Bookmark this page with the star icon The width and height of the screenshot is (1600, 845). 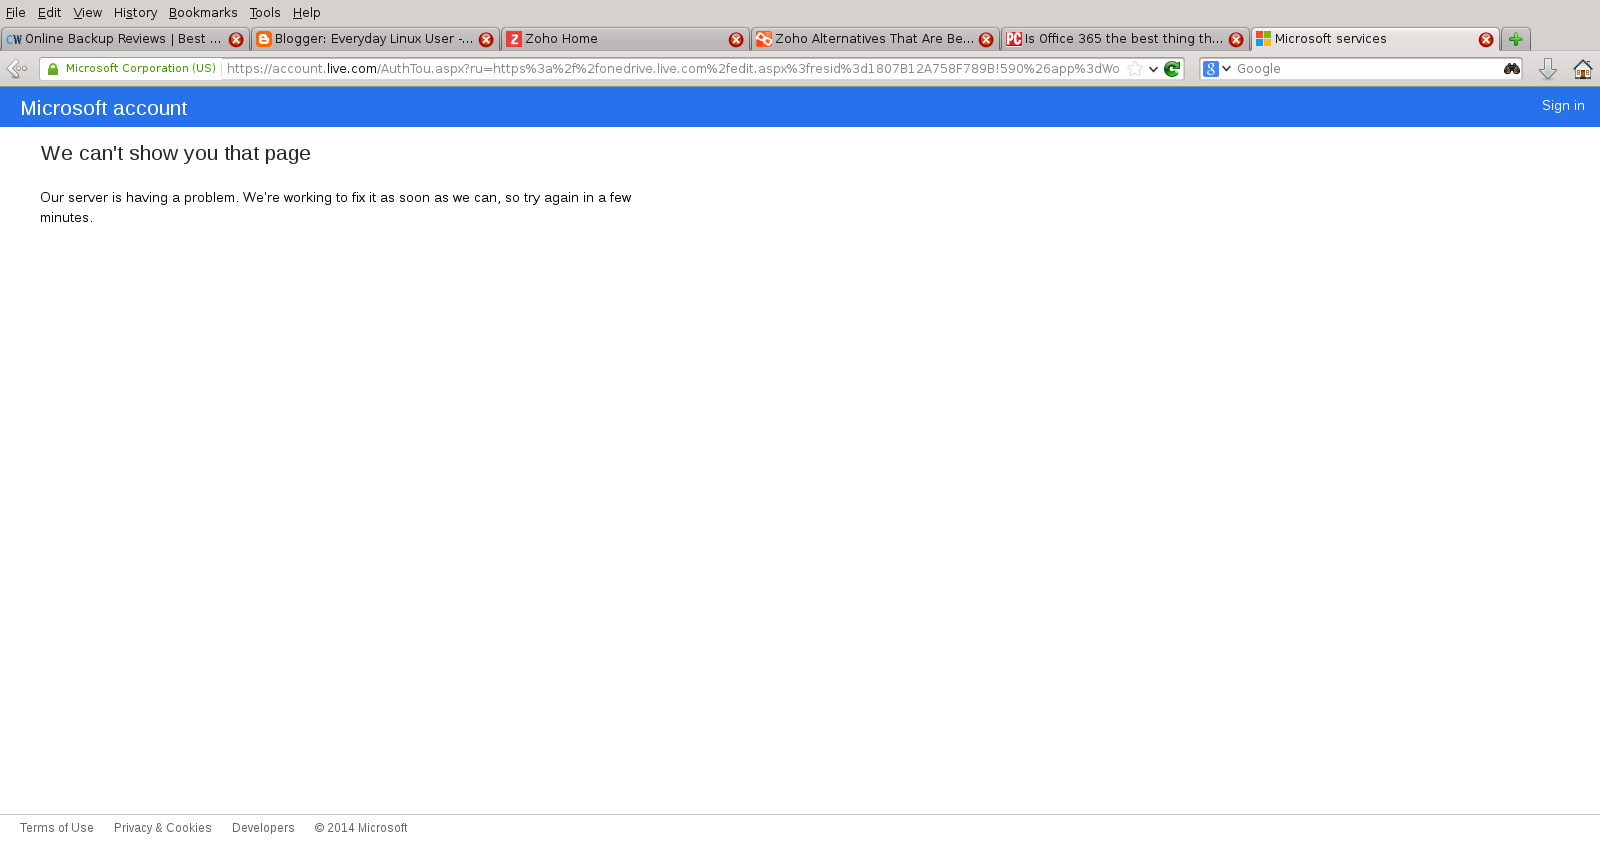click(1135, 69)
